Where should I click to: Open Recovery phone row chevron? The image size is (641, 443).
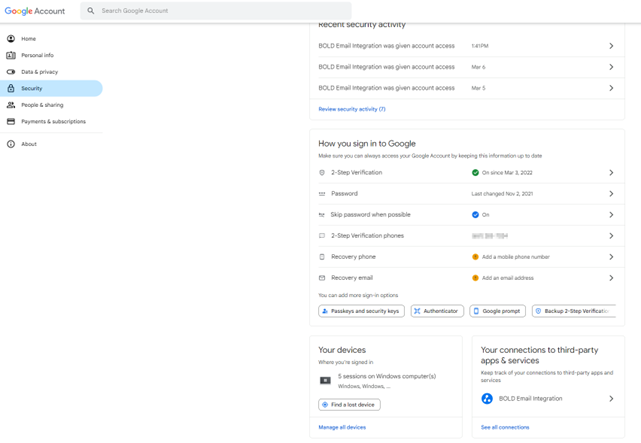[611, 257]
